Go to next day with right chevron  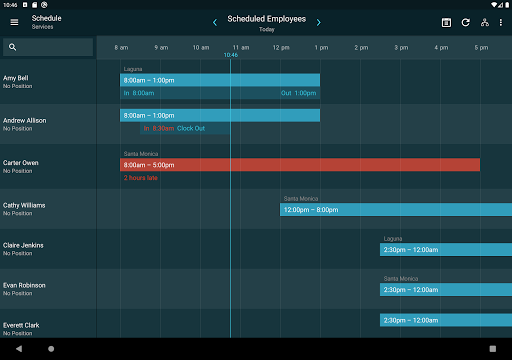319,22
